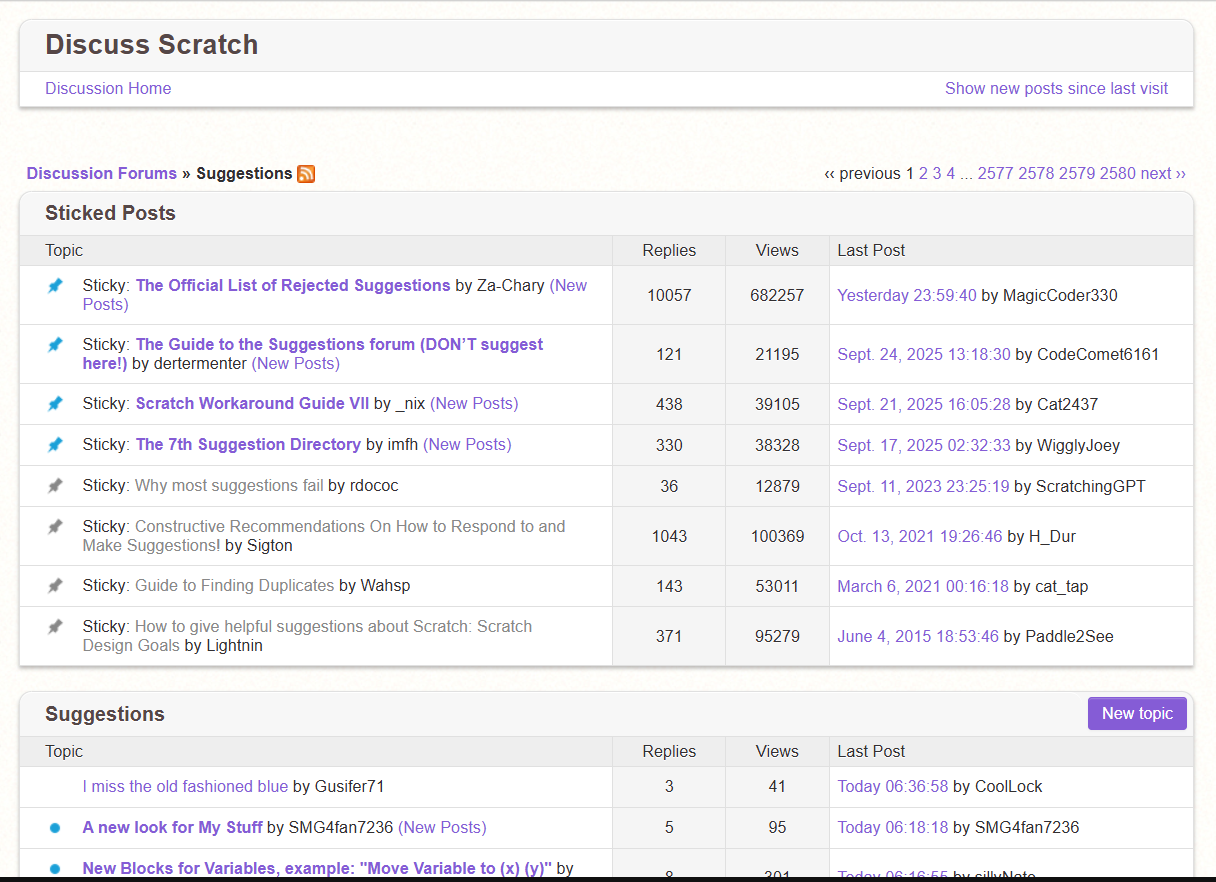Jump to last page 2580
Image resolution: width=1216 pixels, height=882 pixels.
point(1118,173)
